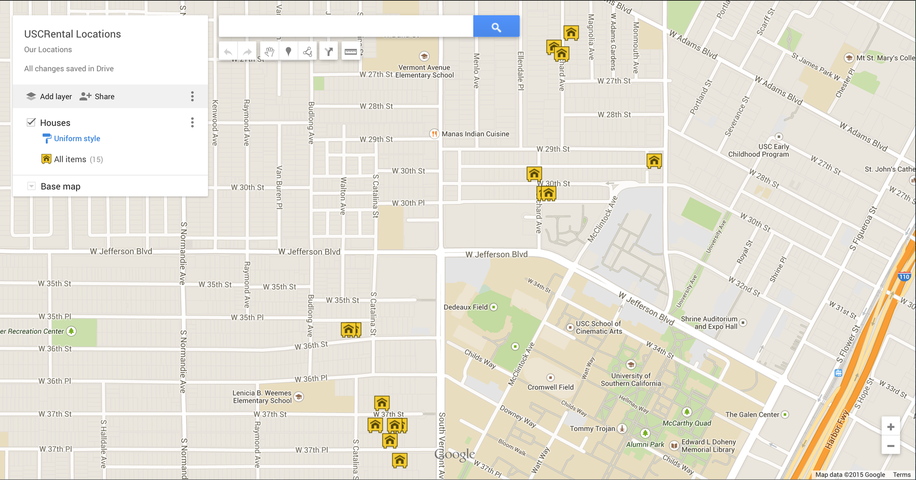This screenshot has height=480, width=916.
Task: Click USC School of Cinematic Arts marker
Action: pyautogui.click(x=570, y=328)
